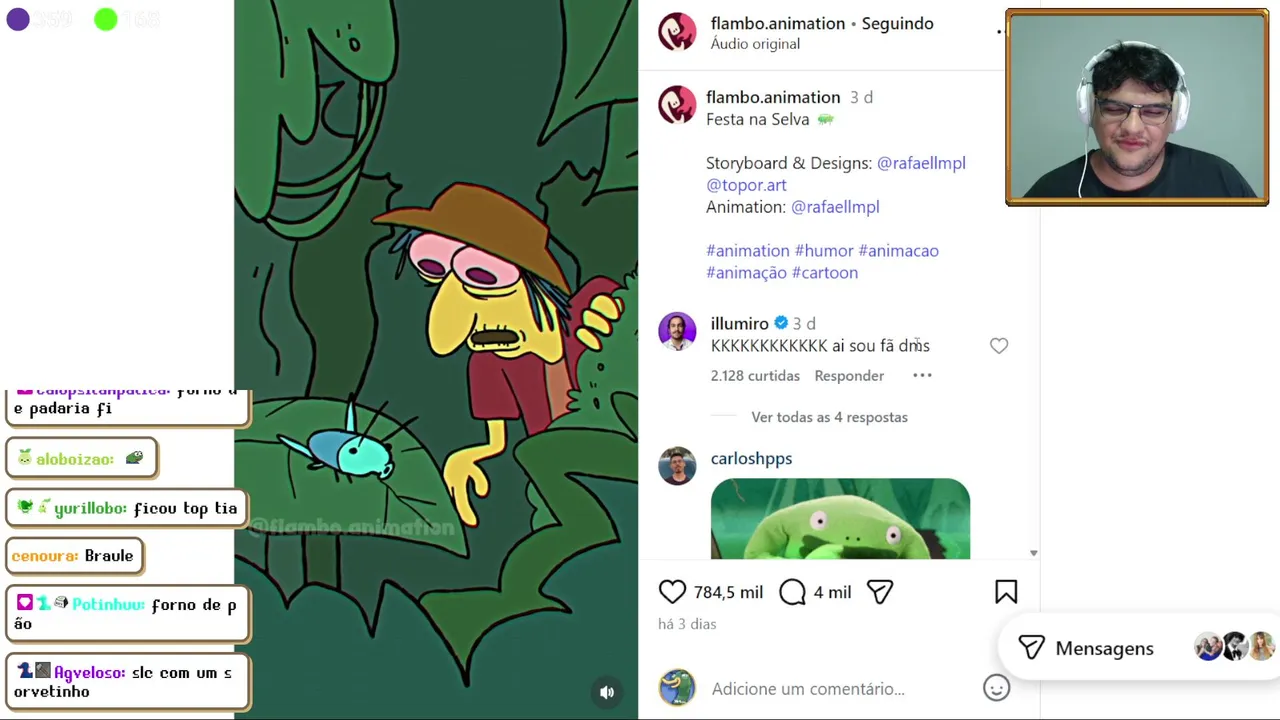
Task: Unmute the video with the speaker icon
Action: pyautogui.click(x=607, y=692)
